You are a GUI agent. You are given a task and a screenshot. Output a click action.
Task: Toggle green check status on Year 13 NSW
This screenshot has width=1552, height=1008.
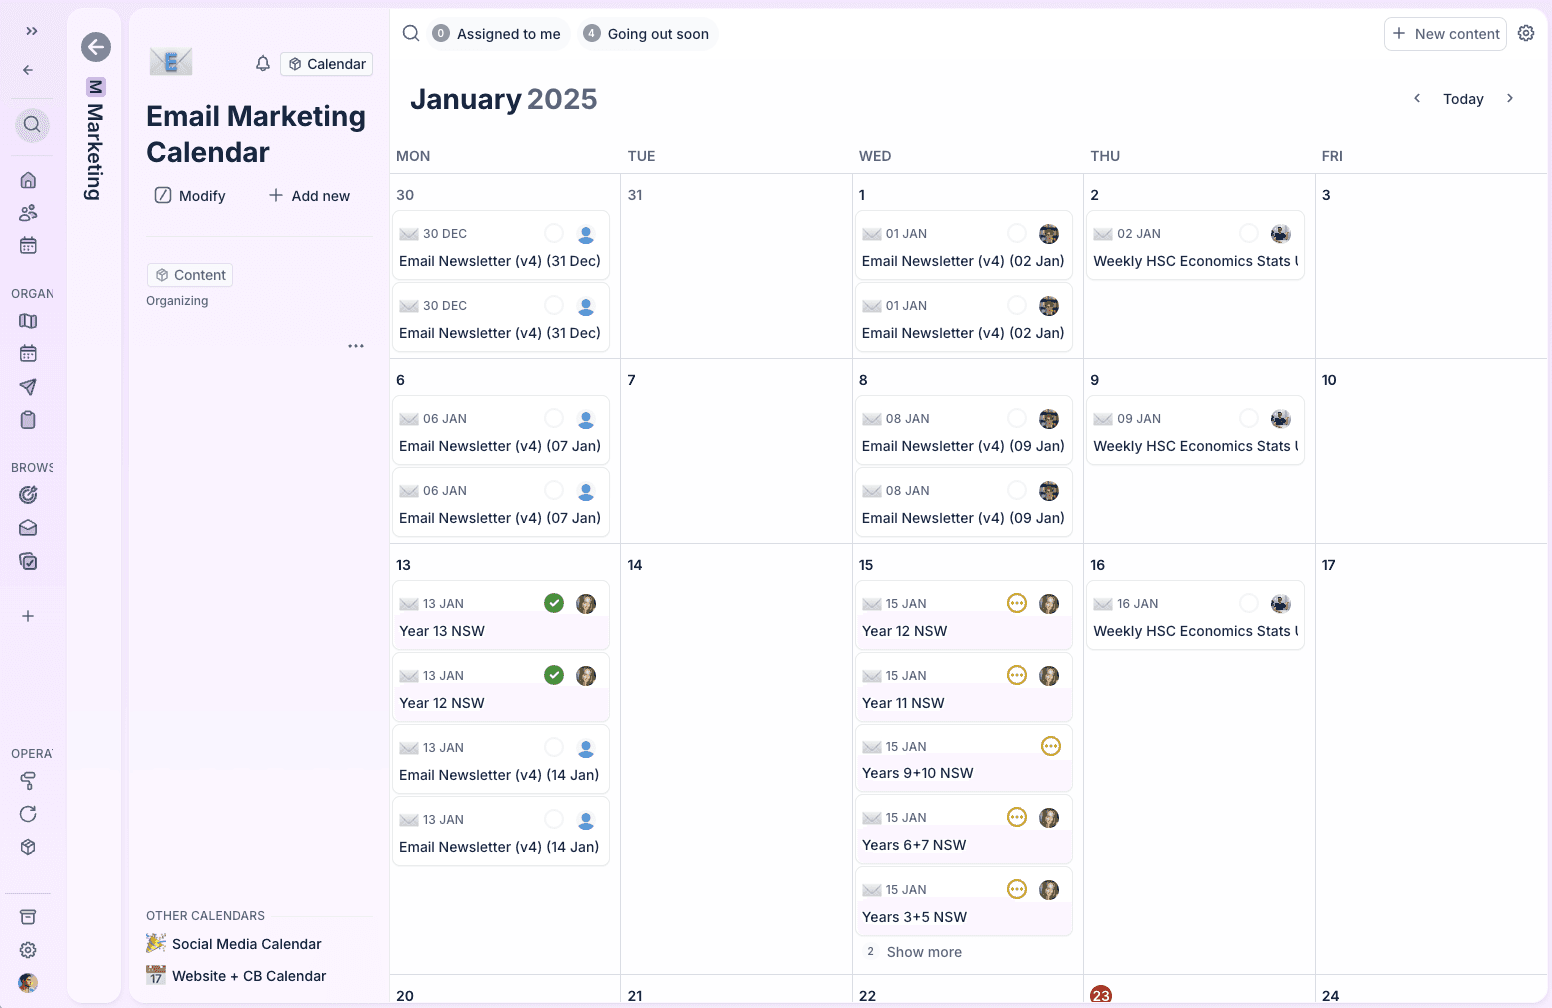[554, 603]
